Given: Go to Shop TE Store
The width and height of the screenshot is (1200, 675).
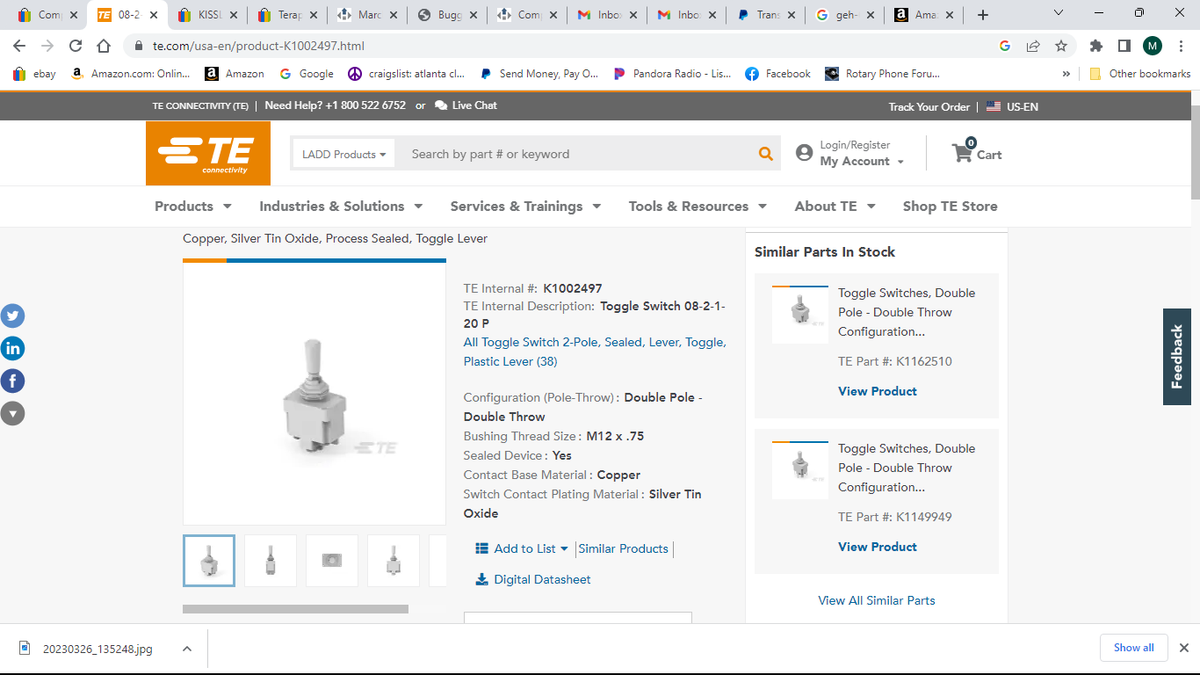Looking at the screenshot, I should point(950,206).
